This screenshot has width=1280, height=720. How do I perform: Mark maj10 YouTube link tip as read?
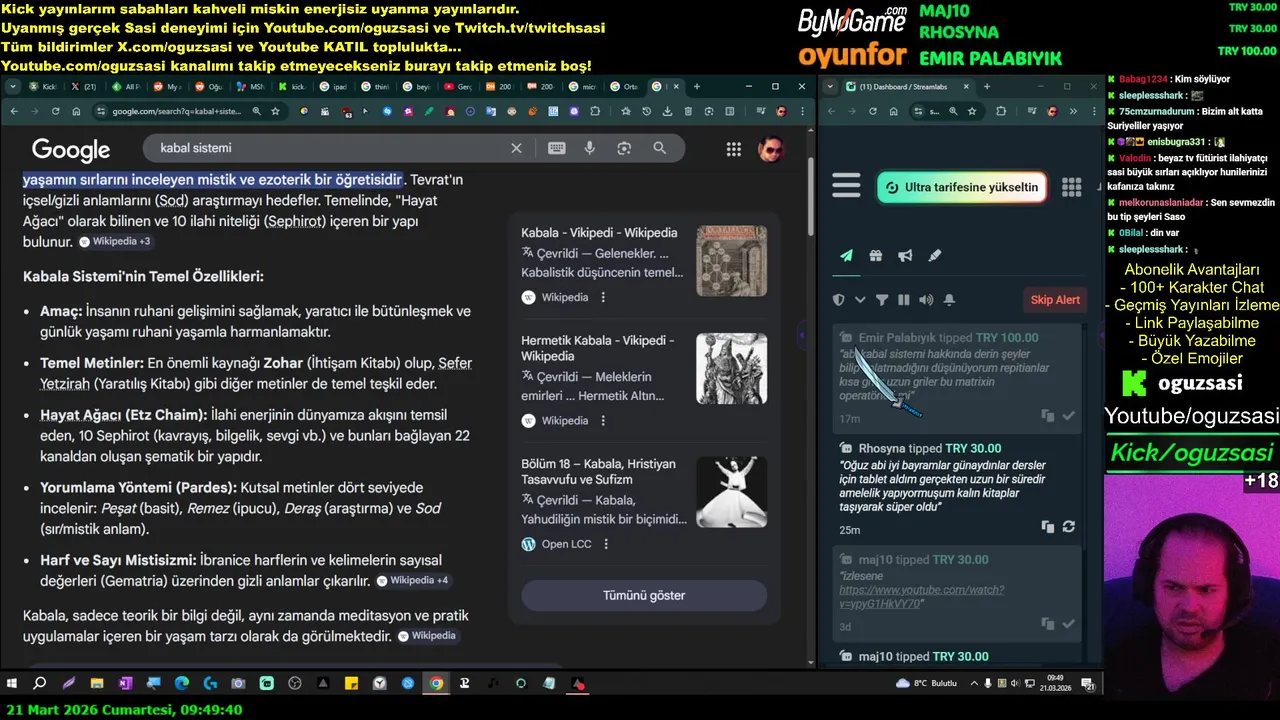click(1068, 624)
